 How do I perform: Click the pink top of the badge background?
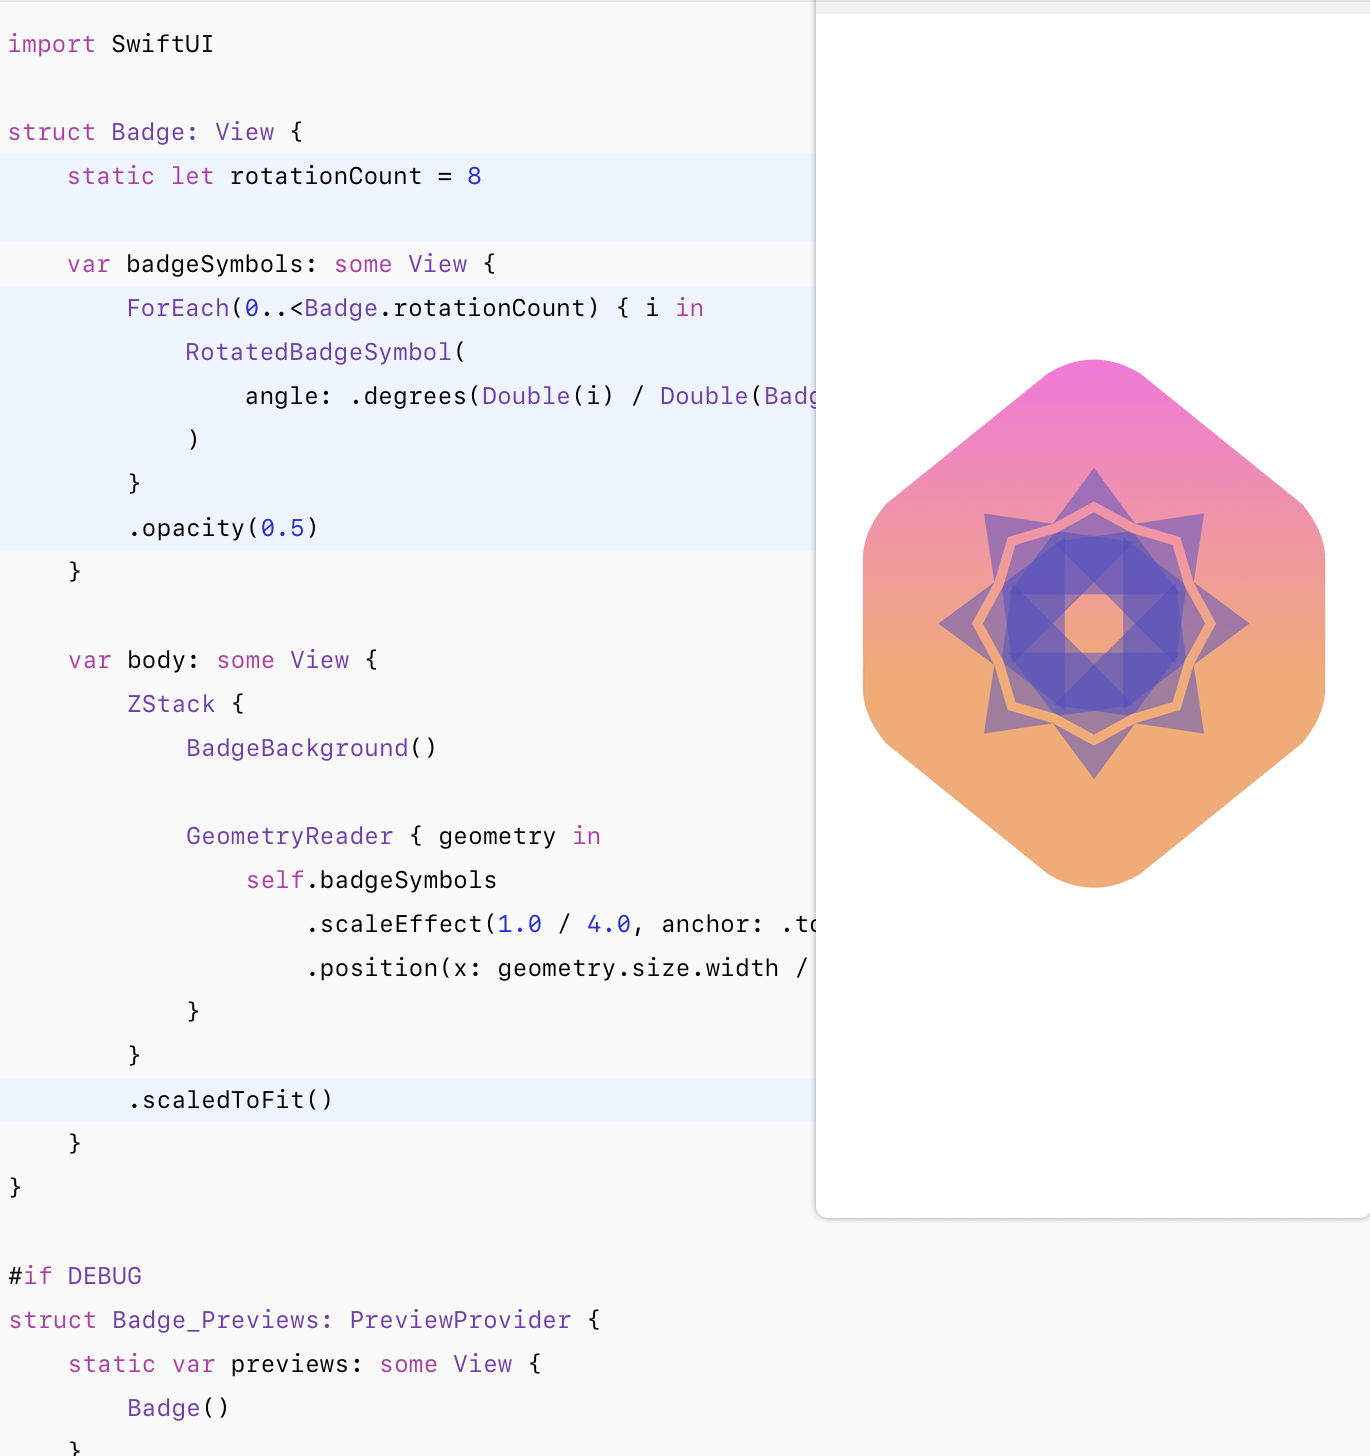tap(1094, 400)
